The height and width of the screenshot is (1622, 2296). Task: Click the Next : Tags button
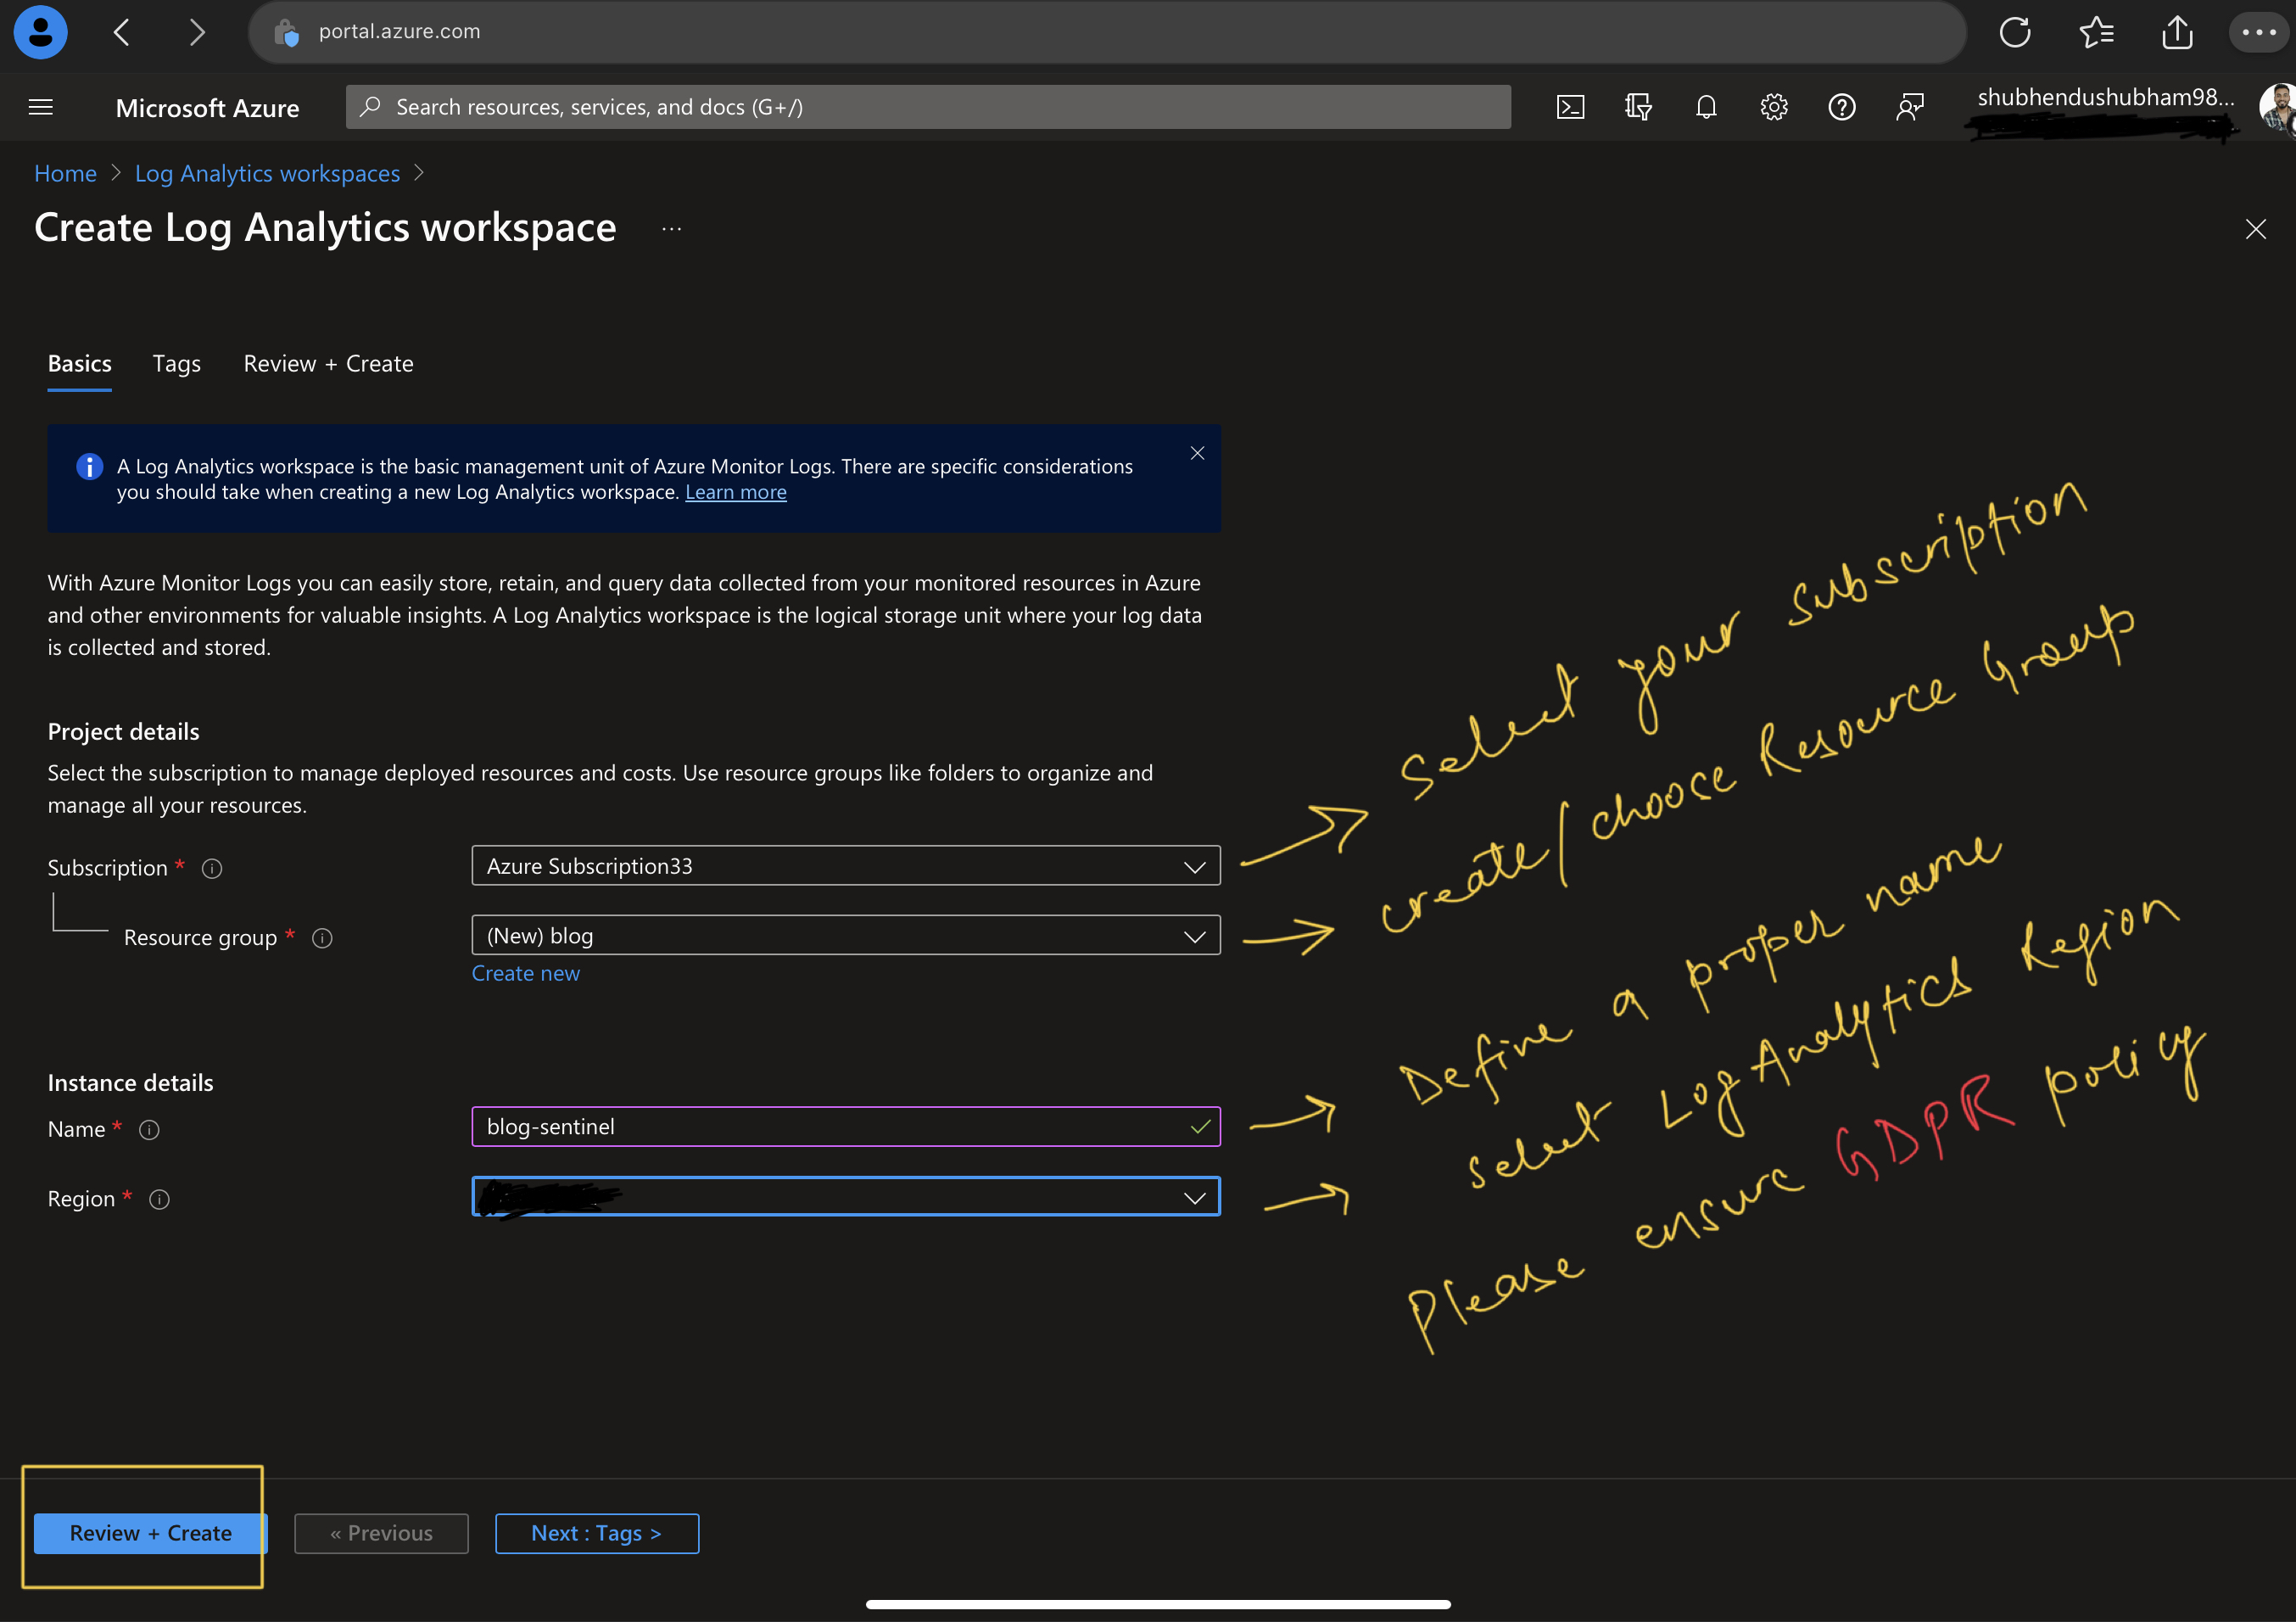point(596,1533)
